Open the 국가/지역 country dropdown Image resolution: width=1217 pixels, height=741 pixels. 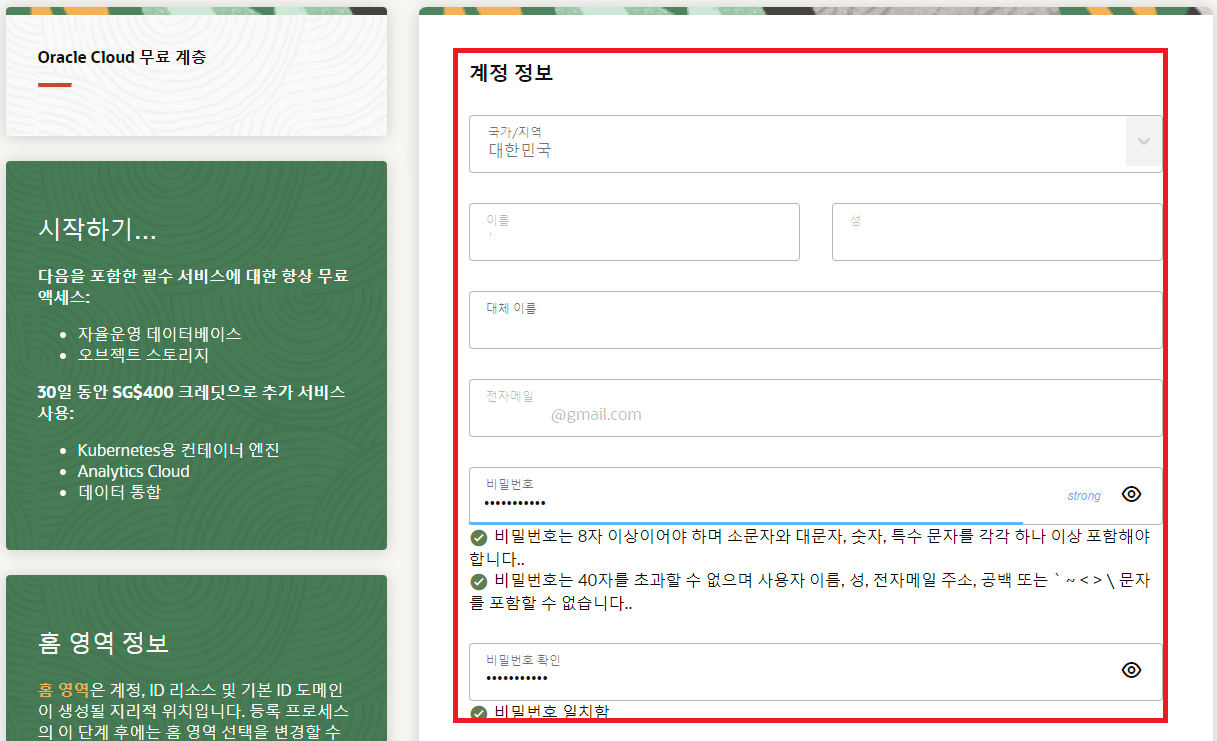tap(815, 144)
